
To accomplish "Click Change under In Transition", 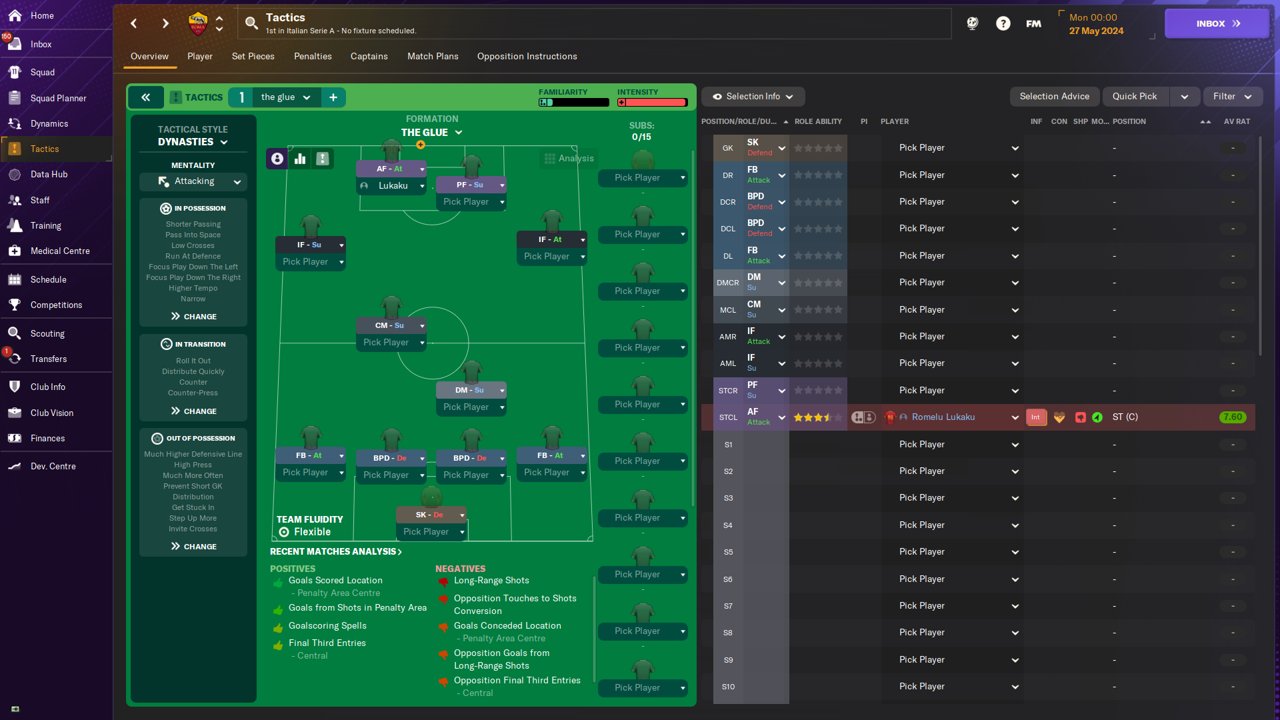I will 193,411.
